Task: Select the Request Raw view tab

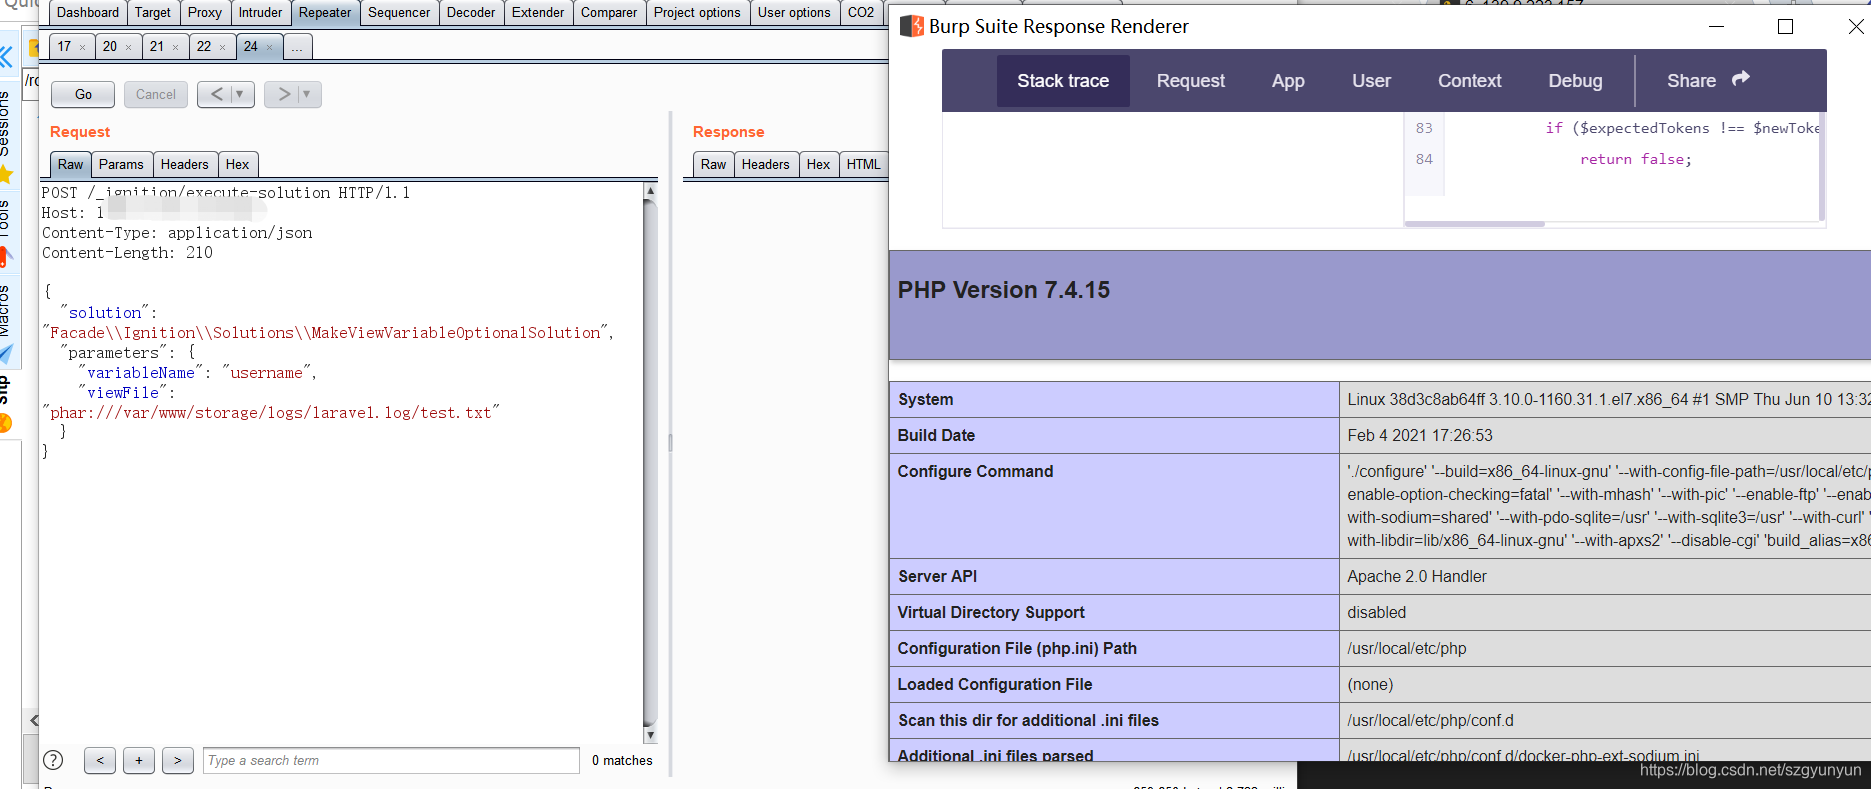Action: pos(71,164)
